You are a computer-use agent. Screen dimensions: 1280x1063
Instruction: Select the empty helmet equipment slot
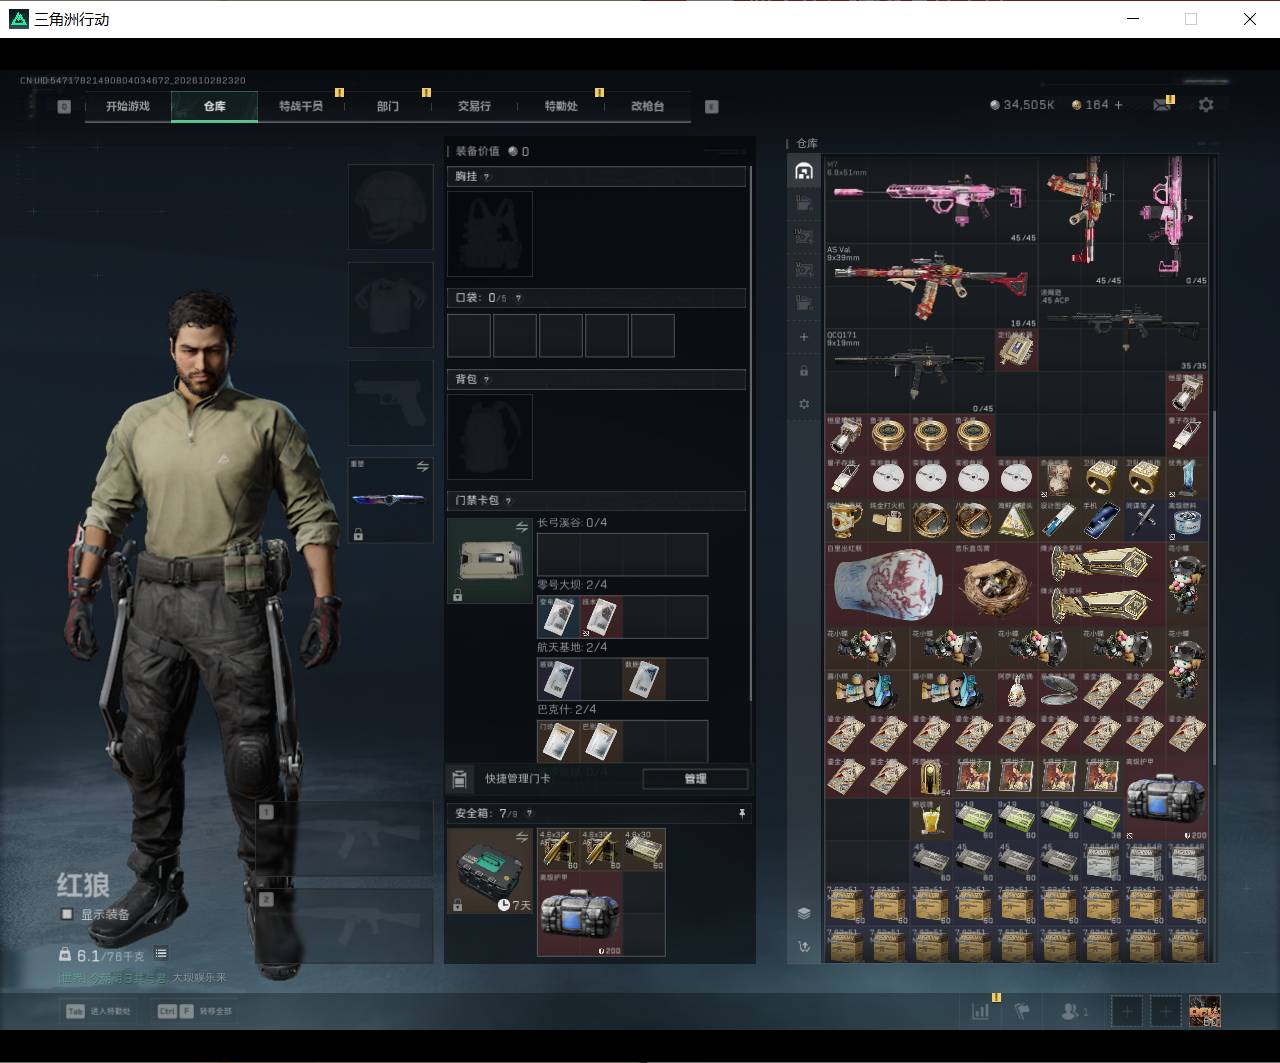click(390, 207)
